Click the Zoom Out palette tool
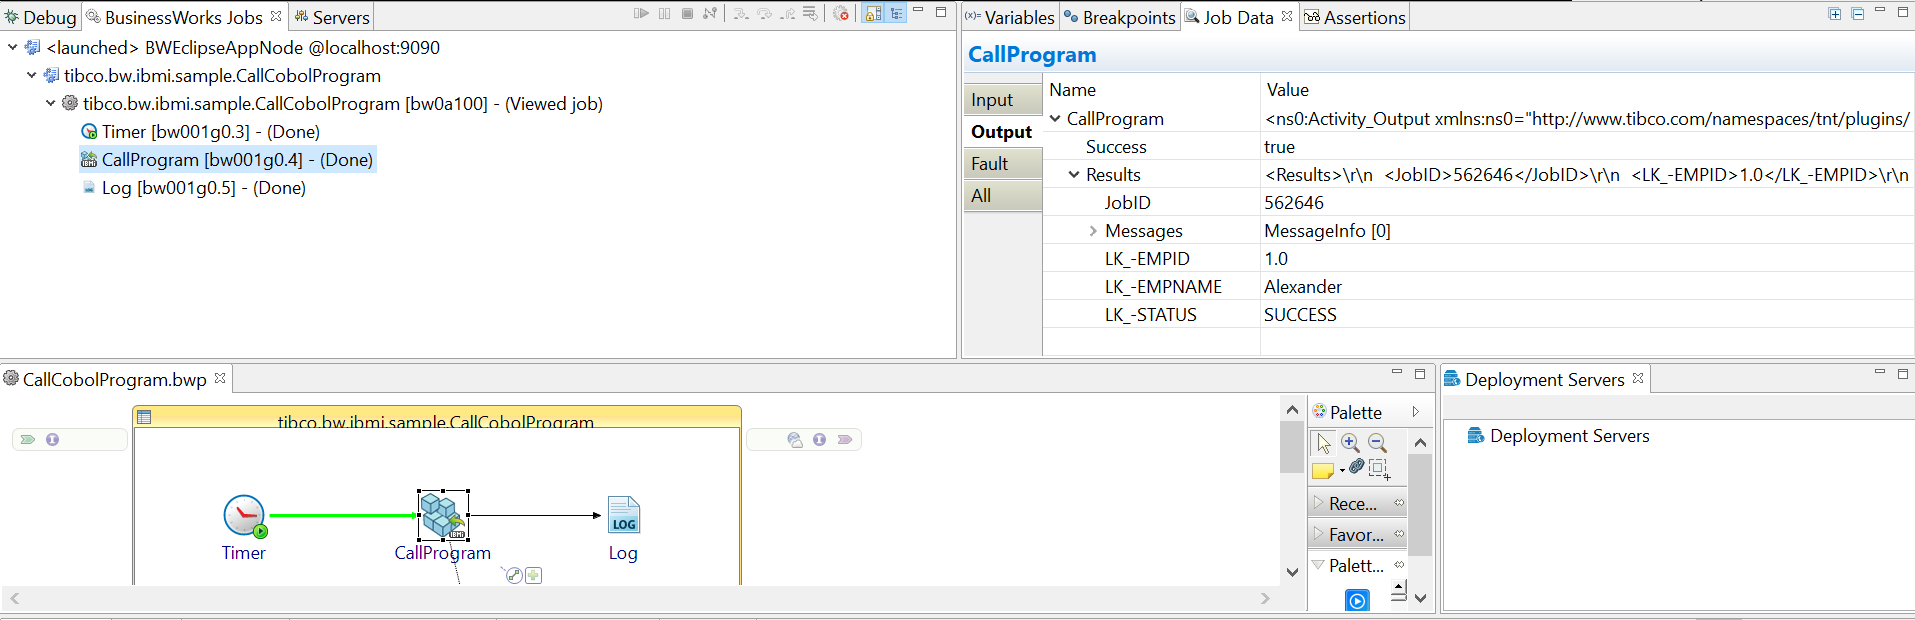The width and height of the screenshot is (1915, 620). tap(1377, 443)
